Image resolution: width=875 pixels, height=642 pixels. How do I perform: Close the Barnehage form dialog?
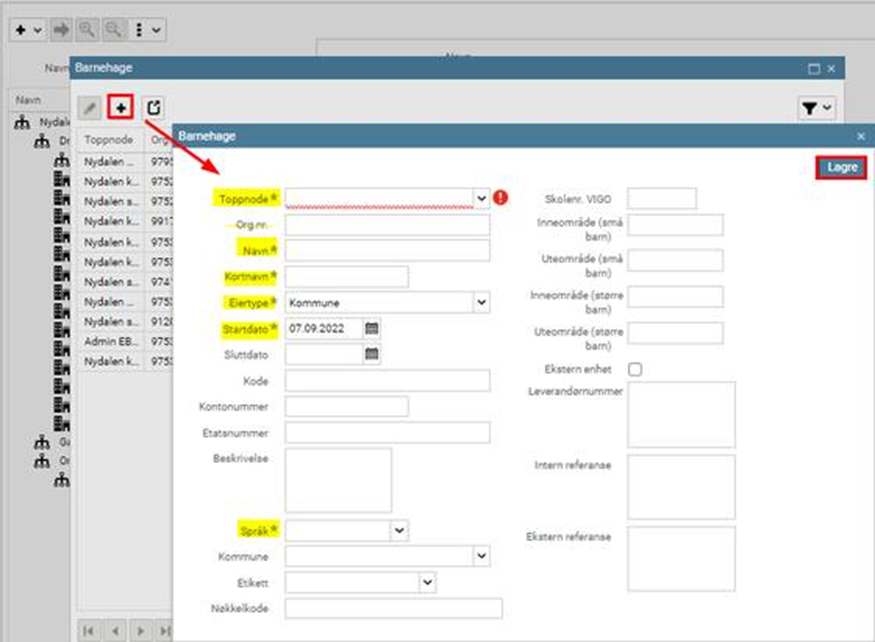(x=860, y=136)
